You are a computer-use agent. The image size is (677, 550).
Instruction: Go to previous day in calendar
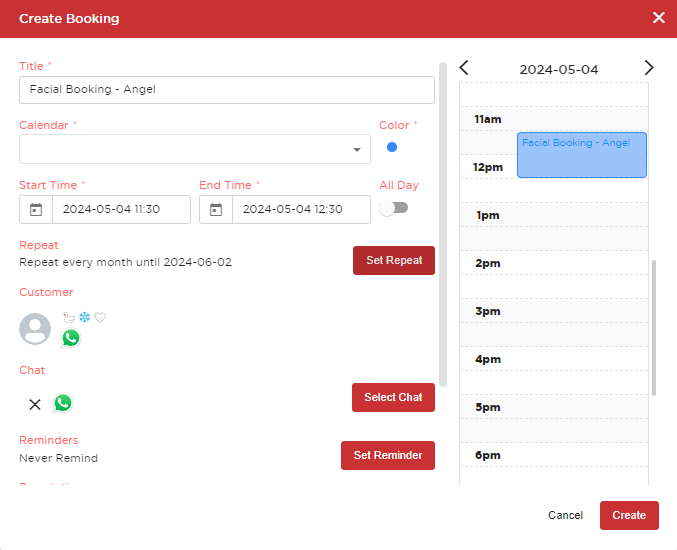coord(464,68)
